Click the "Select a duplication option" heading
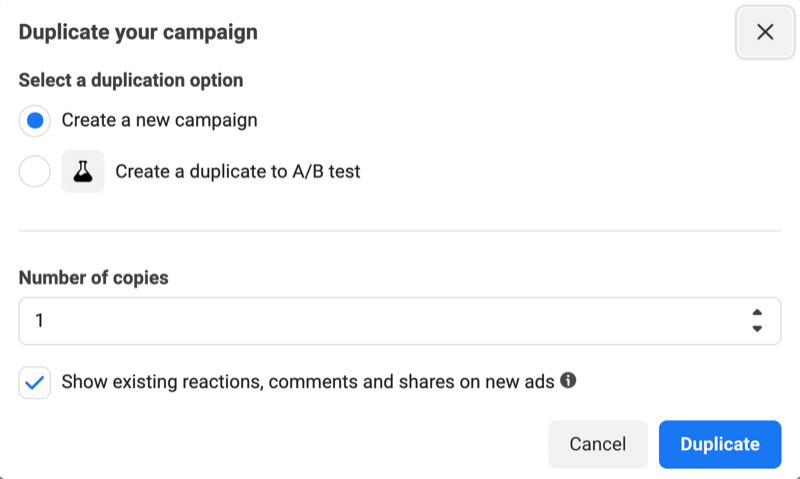The height and width of the screenshot is (479, 800). 131,80
